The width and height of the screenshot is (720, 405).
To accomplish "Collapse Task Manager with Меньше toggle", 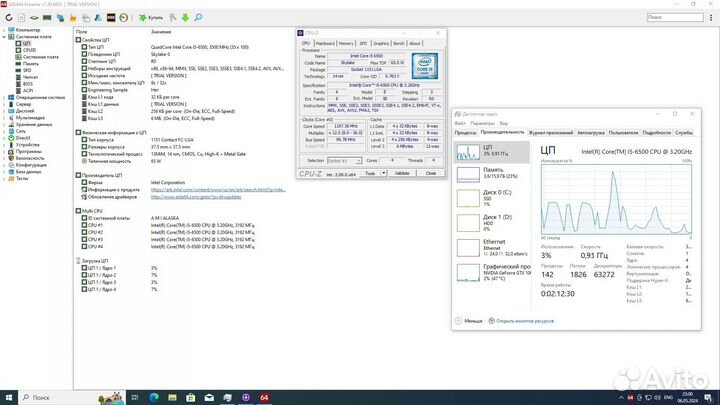I will click(469, 321).
